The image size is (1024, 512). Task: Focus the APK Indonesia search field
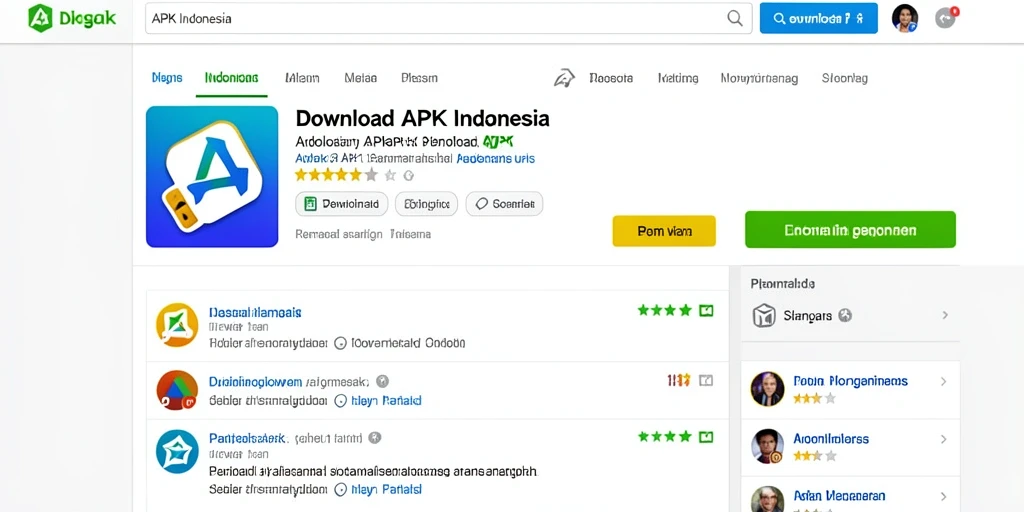[449, 18]
